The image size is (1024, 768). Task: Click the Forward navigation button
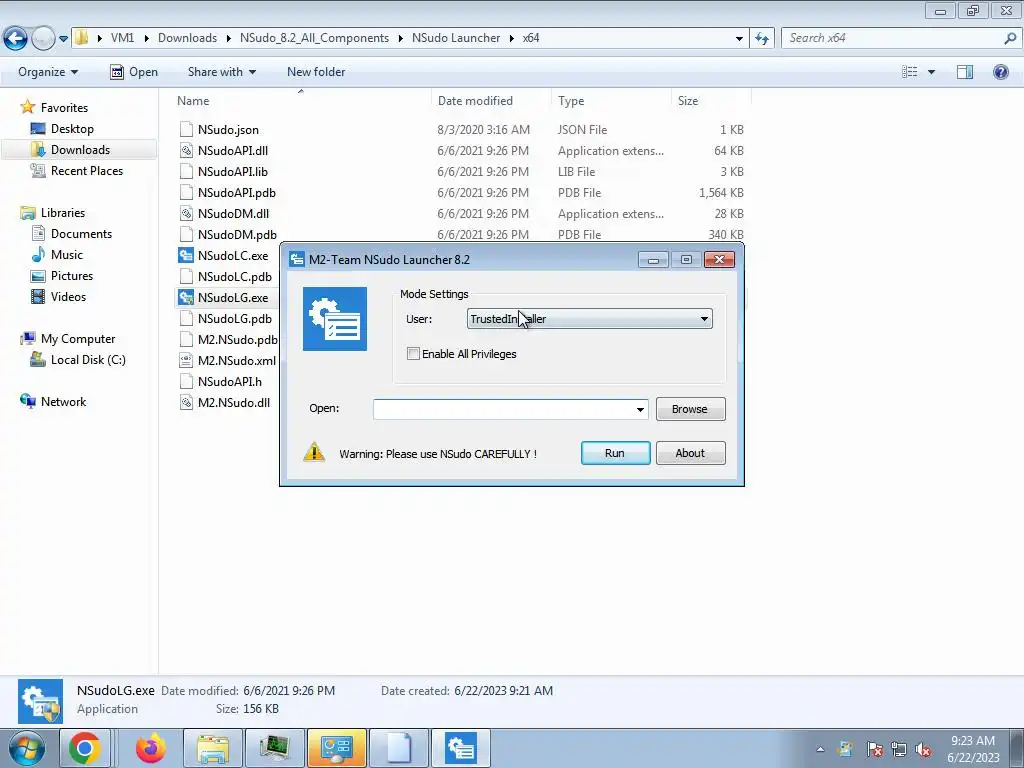pos(43,38)
